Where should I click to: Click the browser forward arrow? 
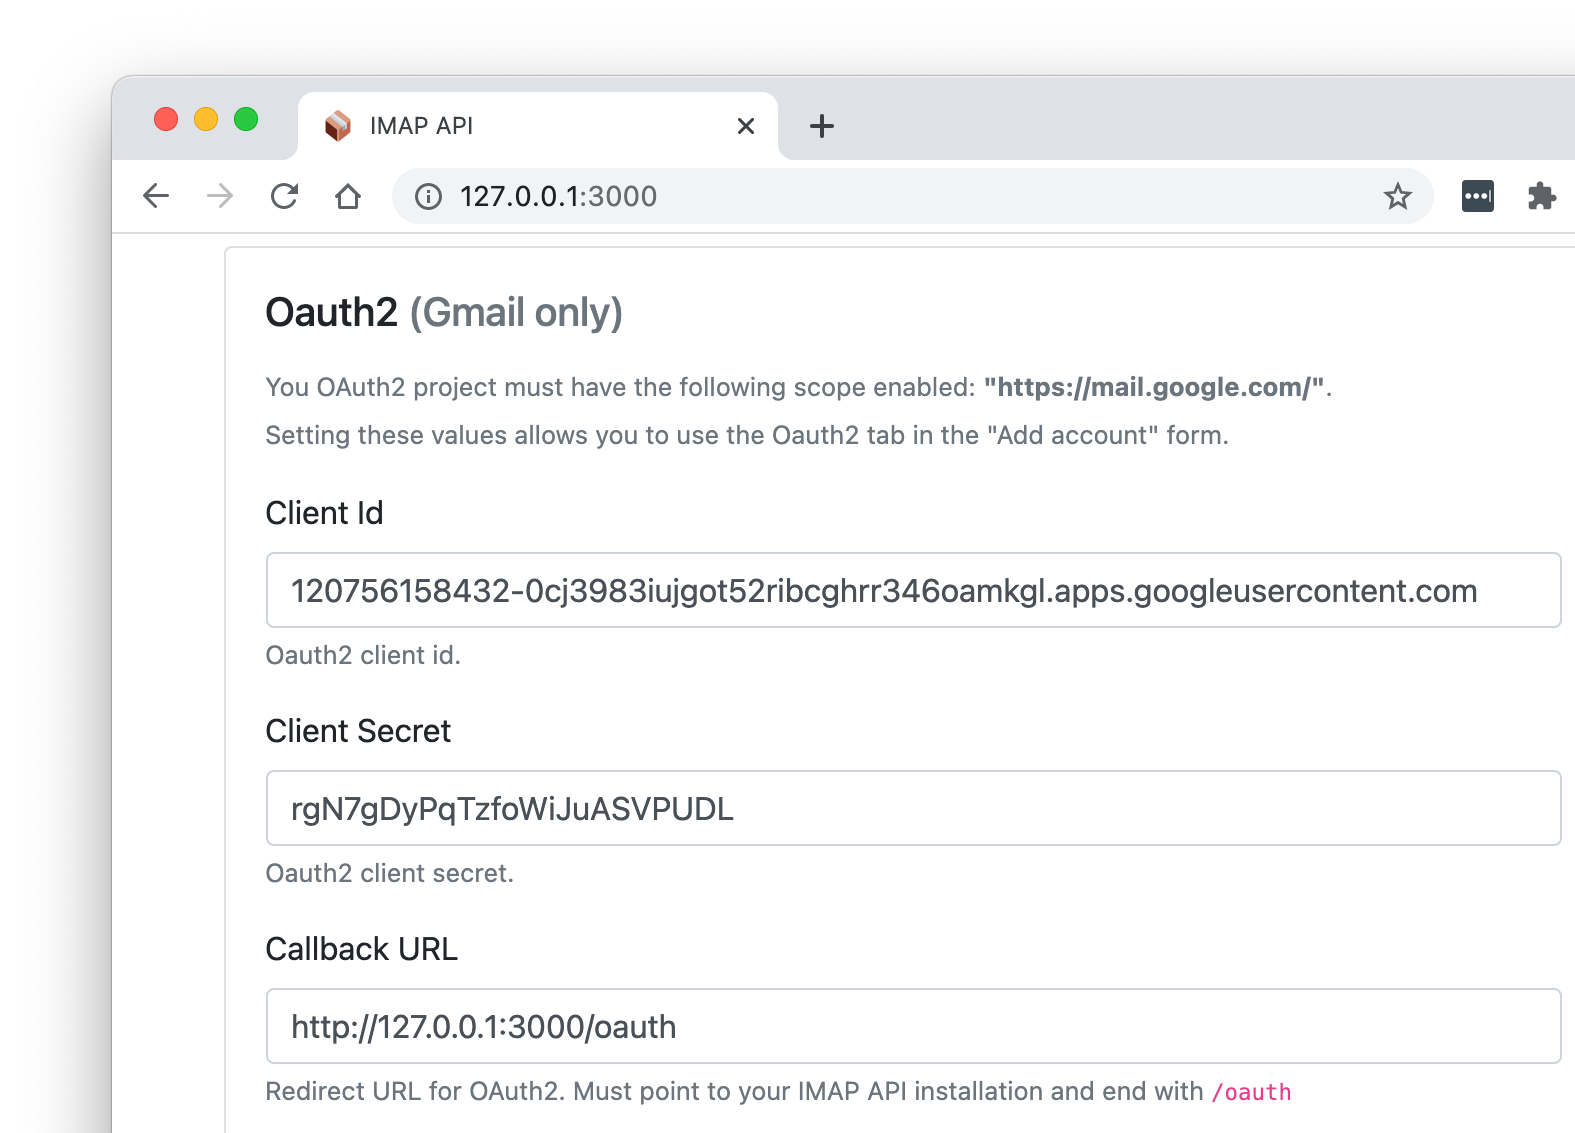[220, 196]
